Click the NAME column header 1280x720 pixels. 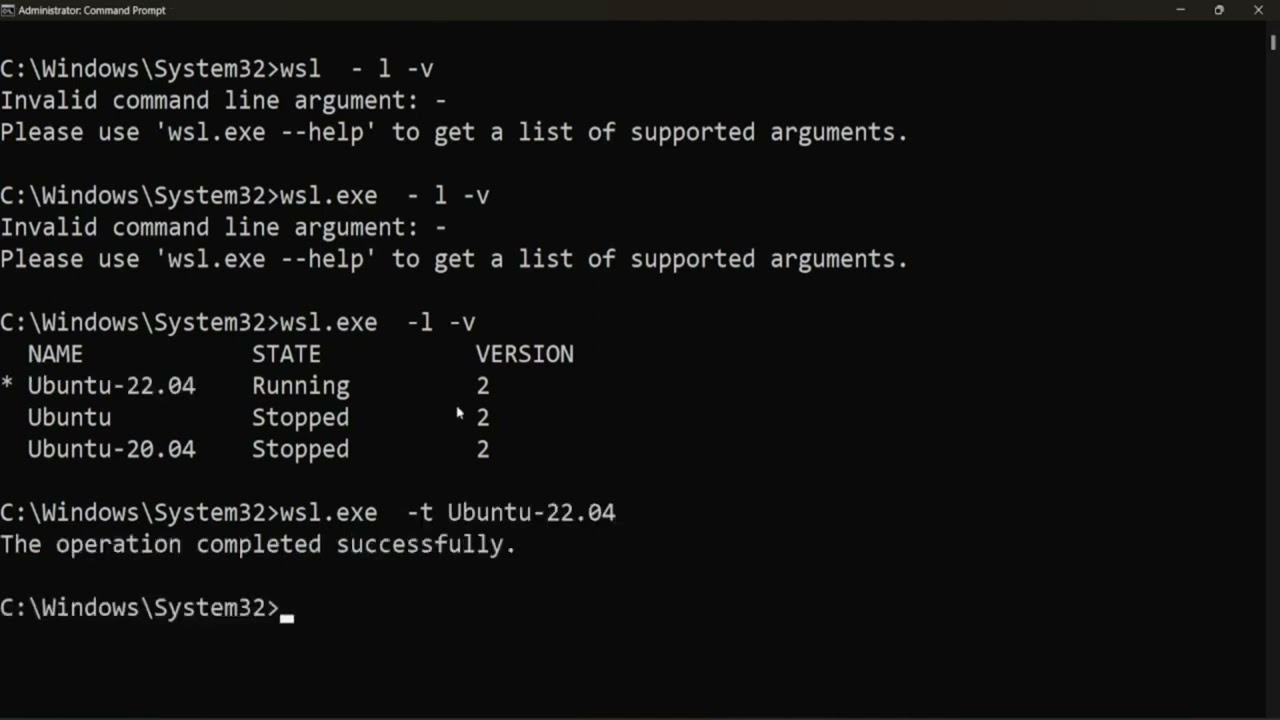[x=55, y=354]
